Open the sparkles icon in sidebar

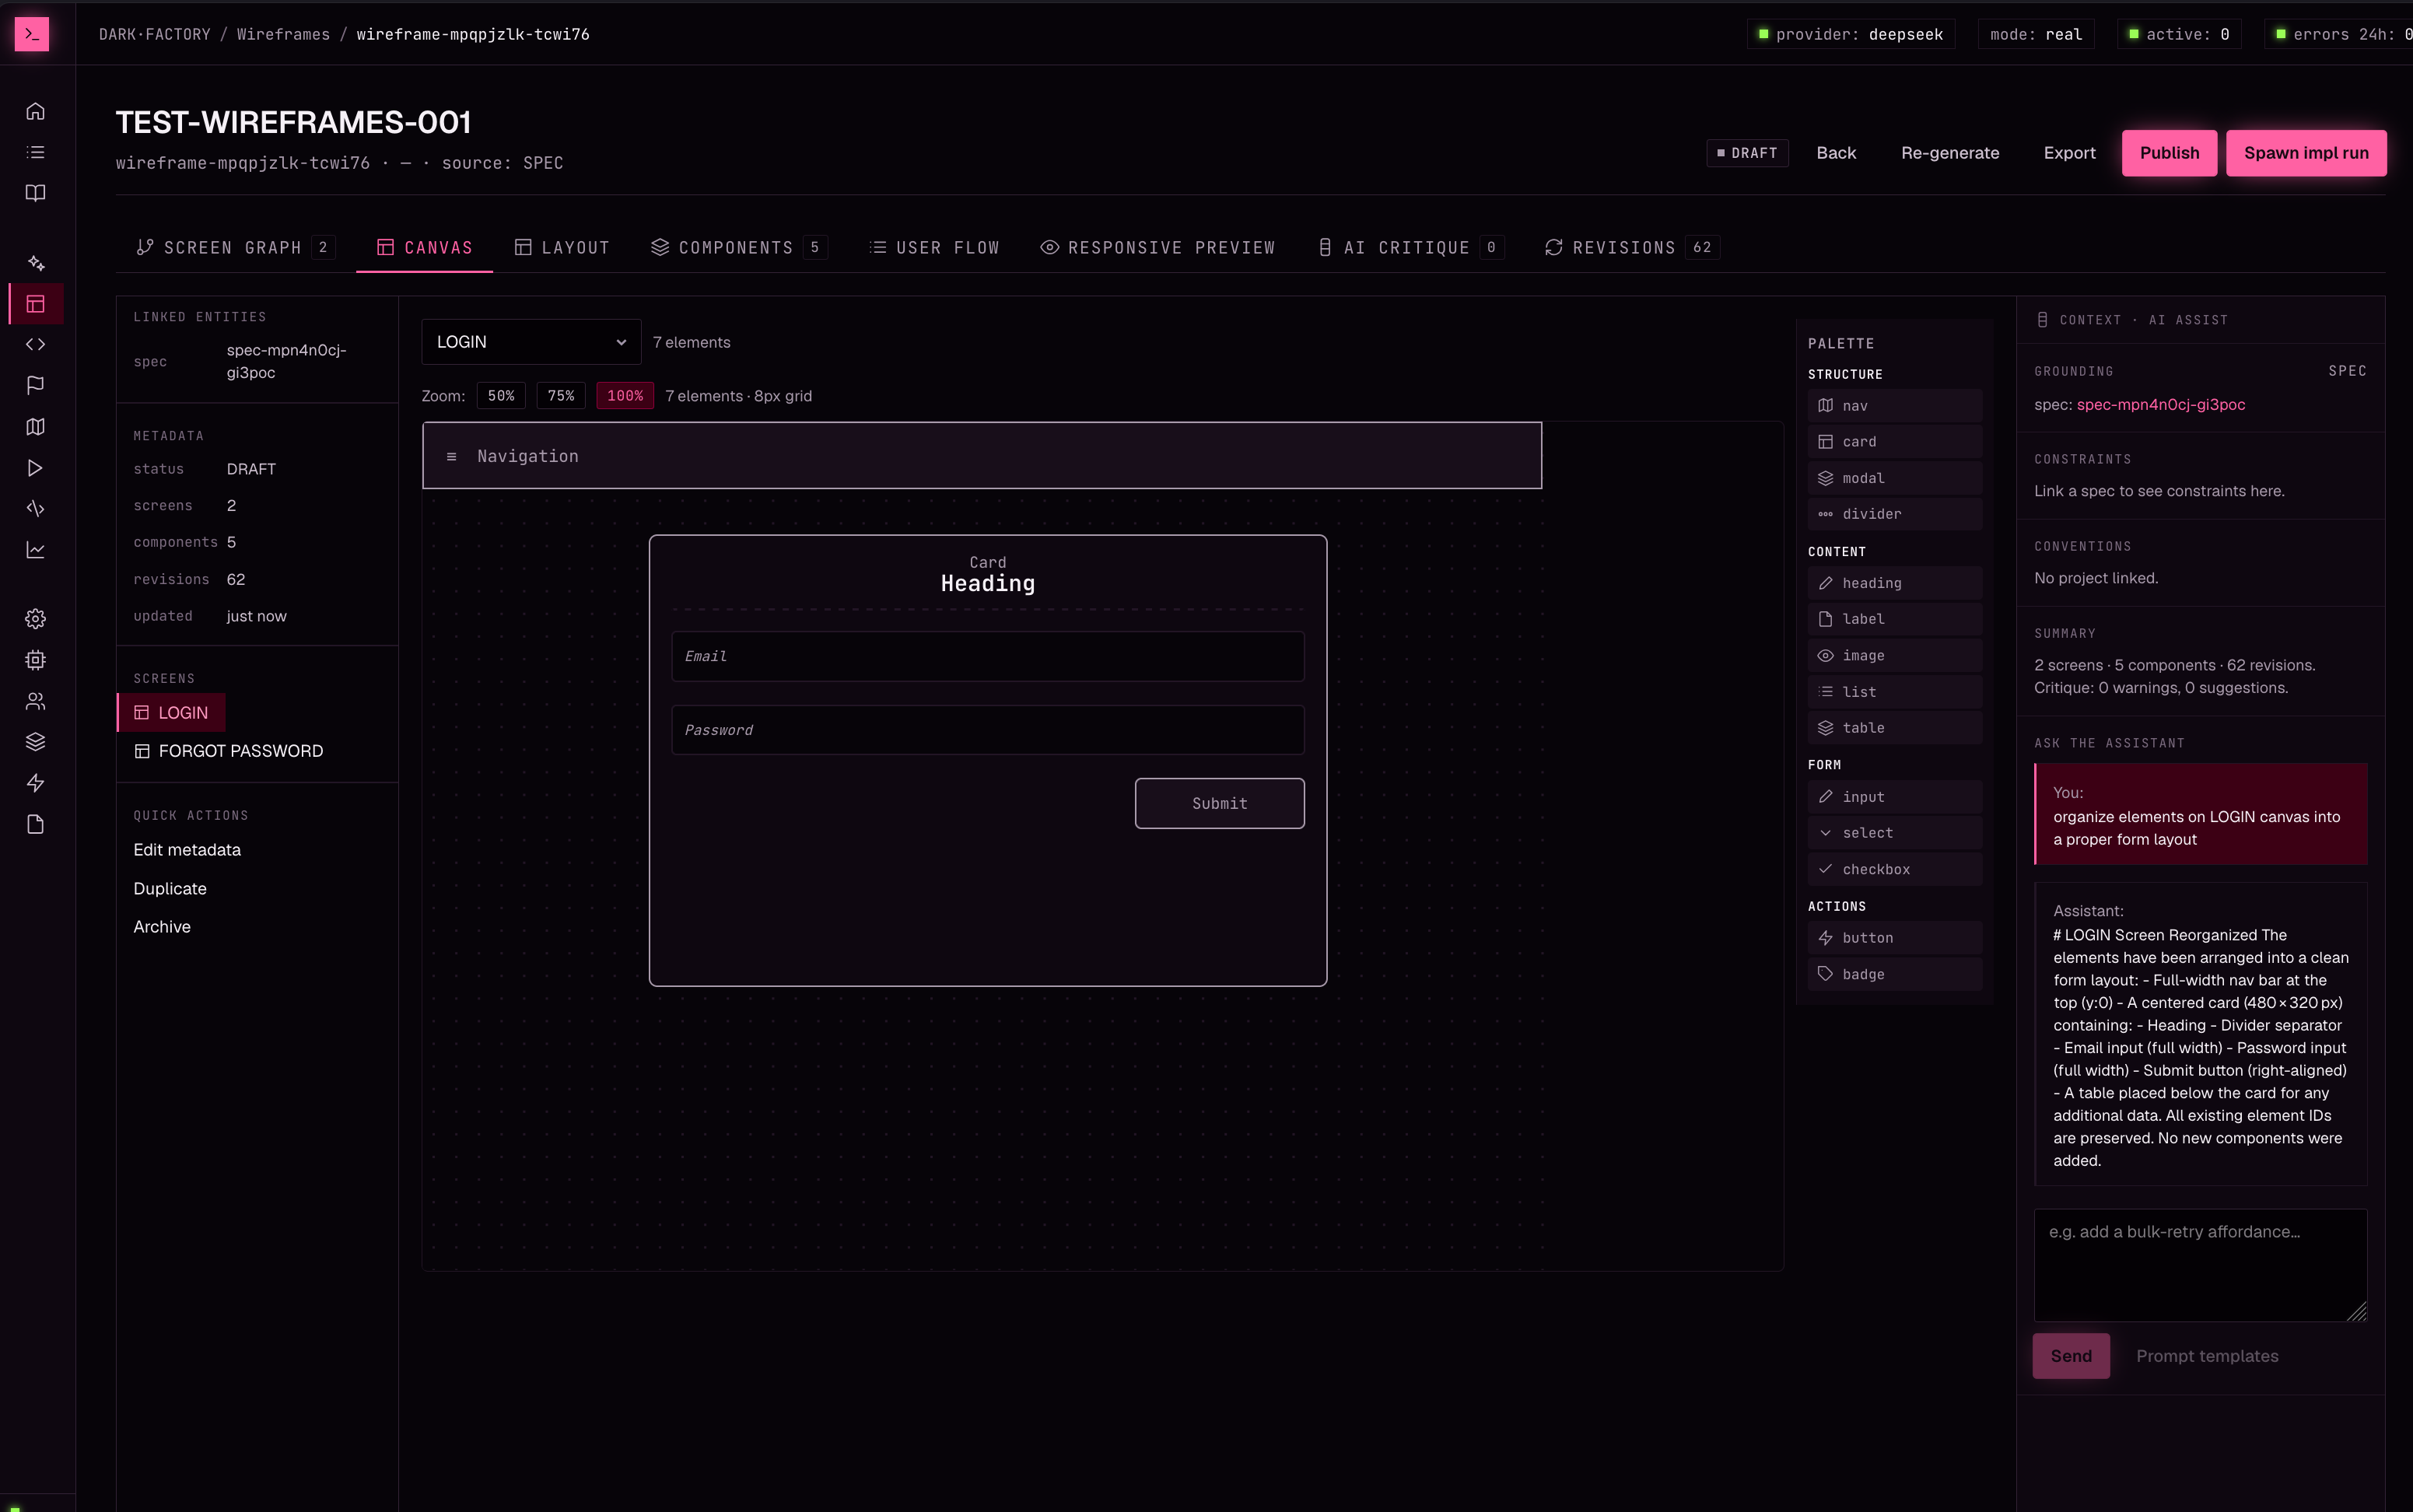click(x=35, y=263)
